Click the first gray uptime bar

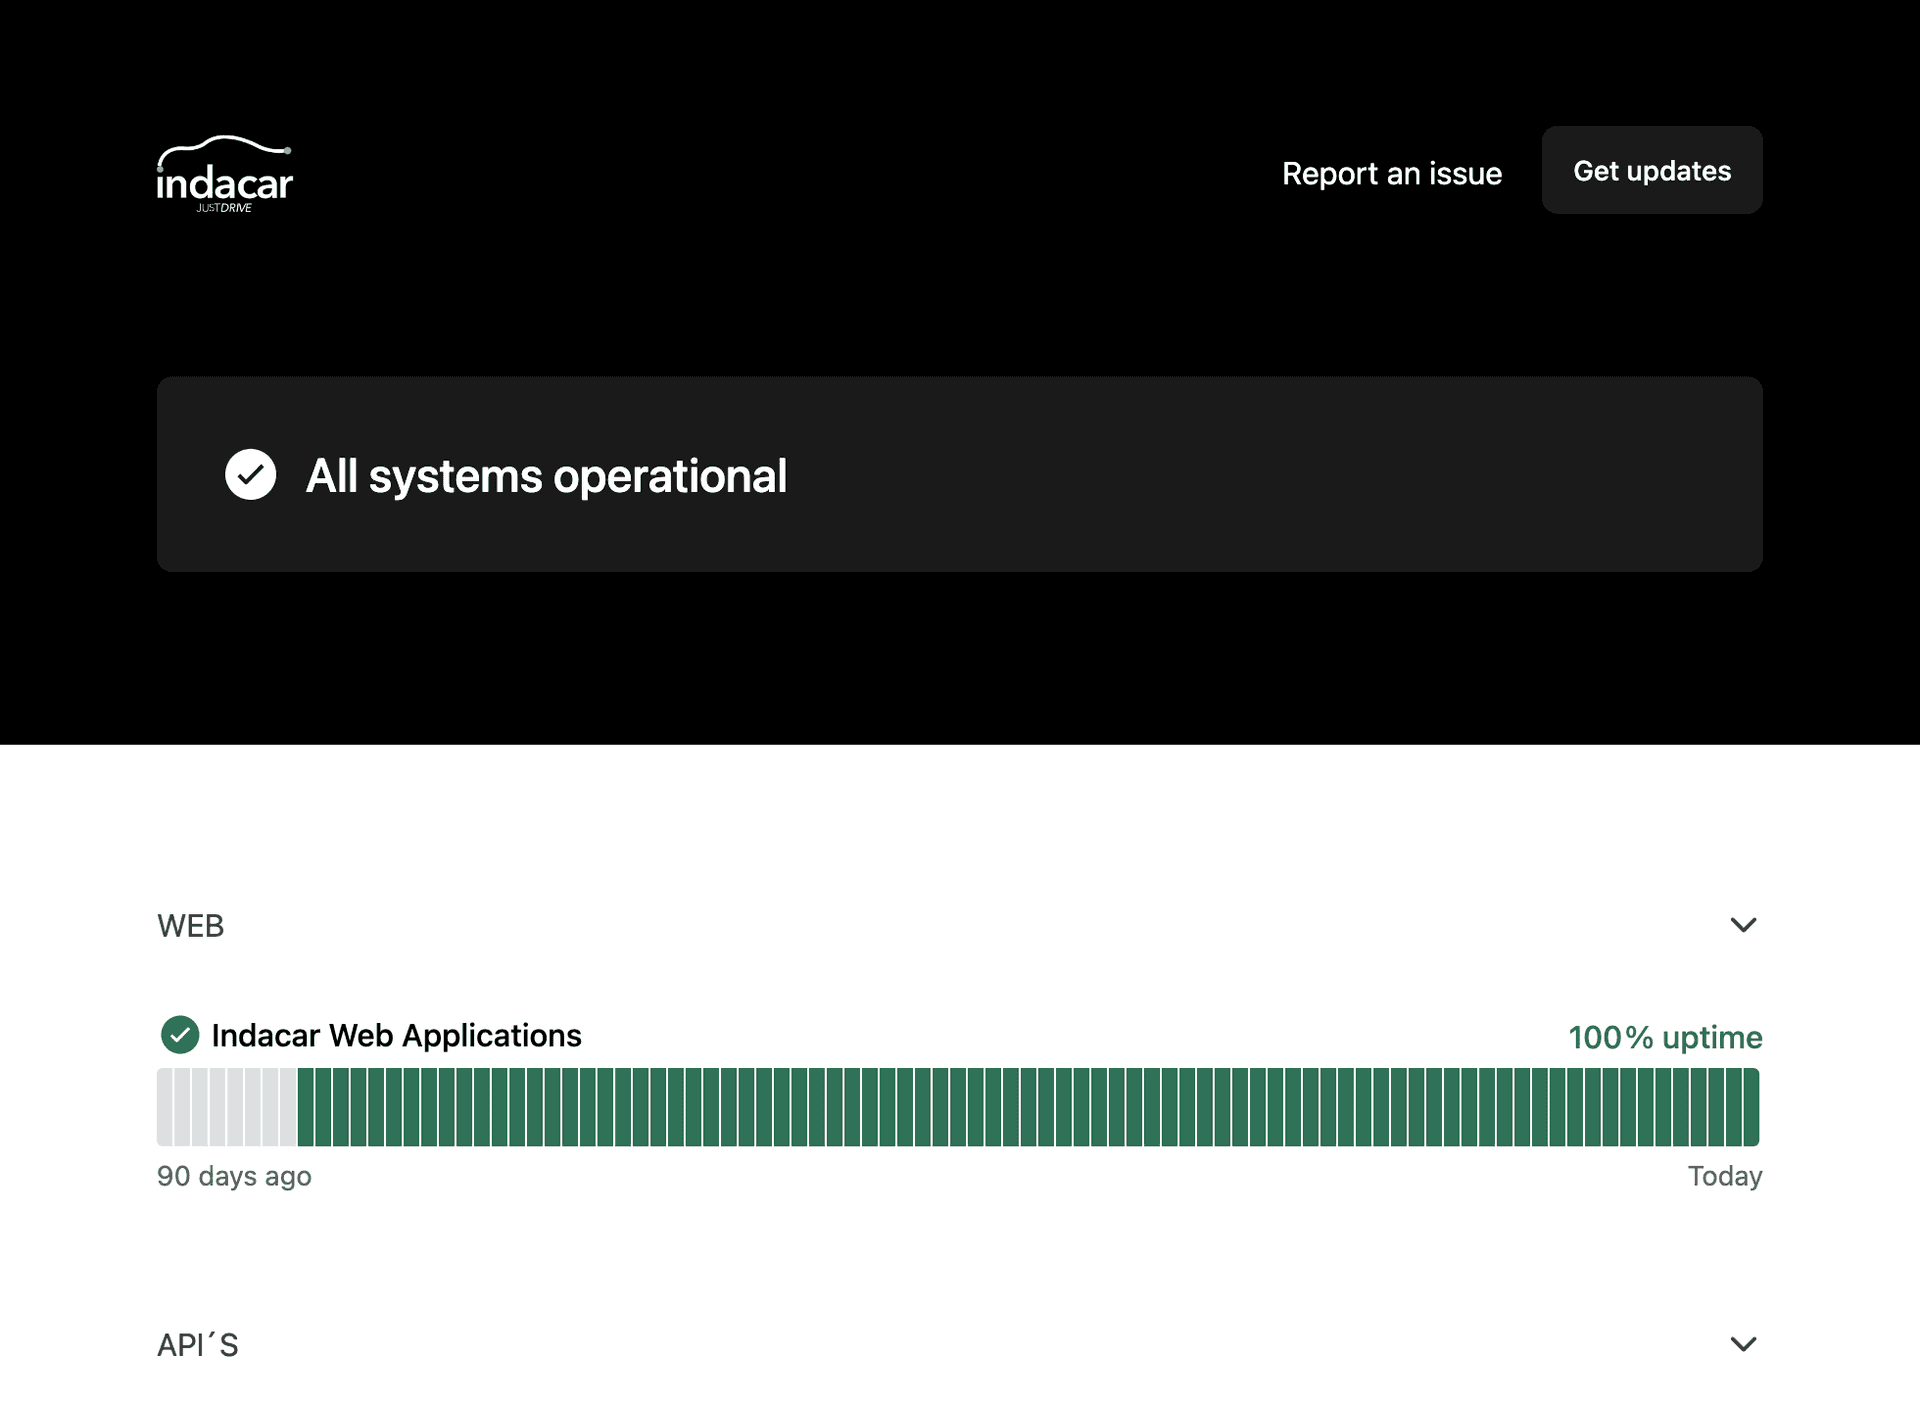pyautogui.click(x=164, y=1107)
